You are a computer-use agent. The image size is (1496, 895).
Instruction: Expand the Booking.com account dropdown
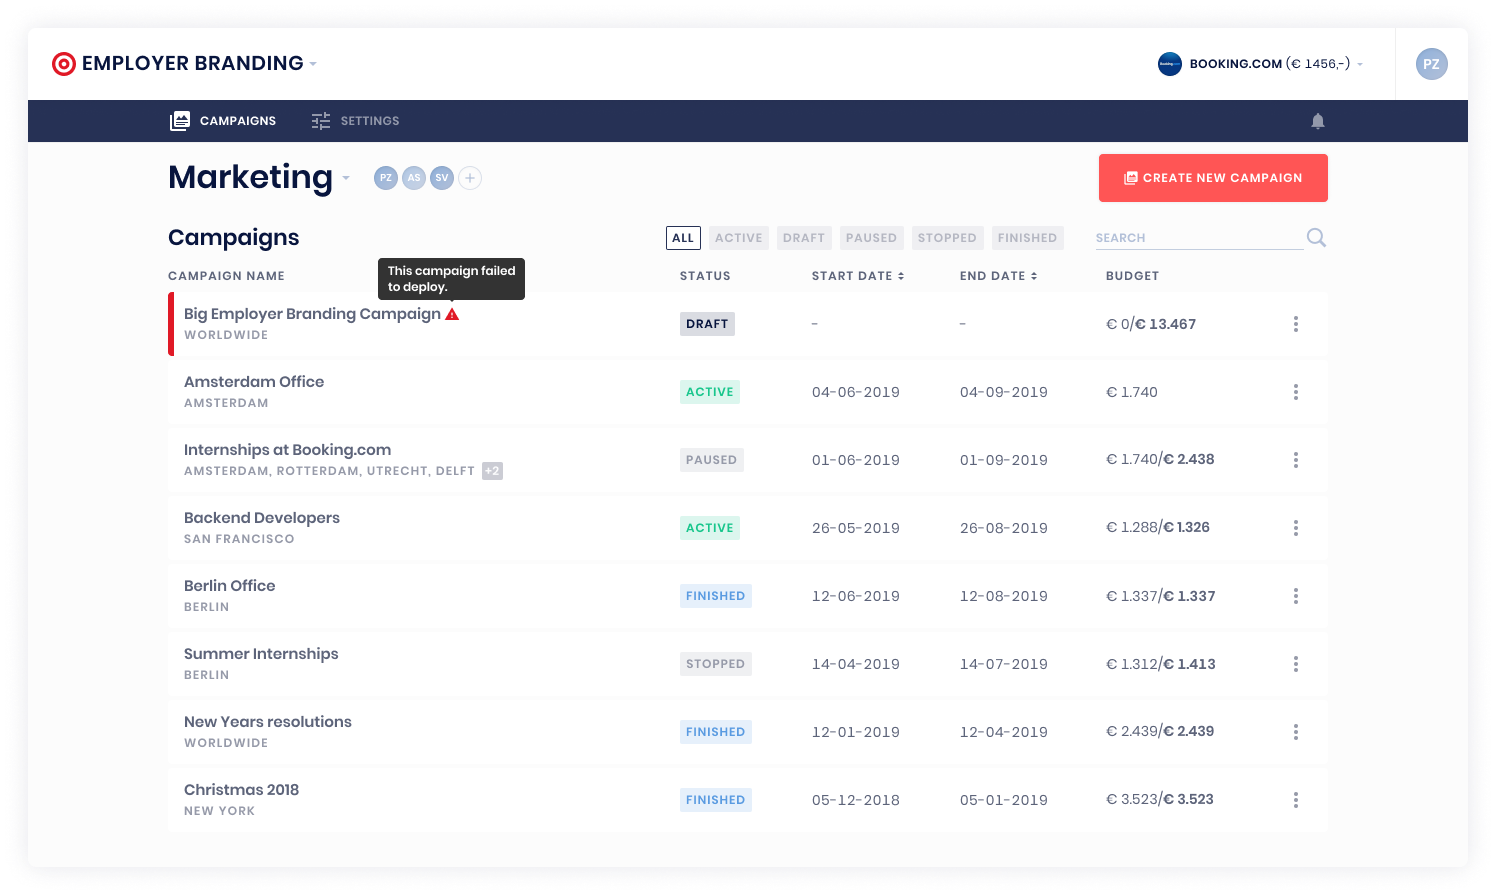coord(1360,64)
